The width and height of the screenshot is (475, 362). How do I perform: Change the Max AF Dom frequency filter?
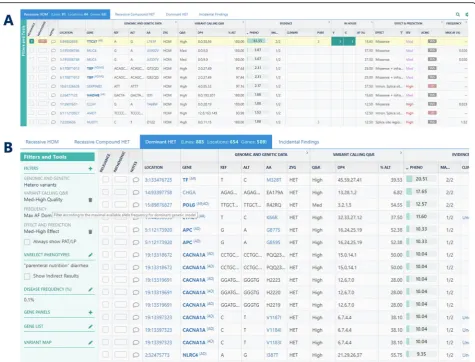[x=38, y=215]
